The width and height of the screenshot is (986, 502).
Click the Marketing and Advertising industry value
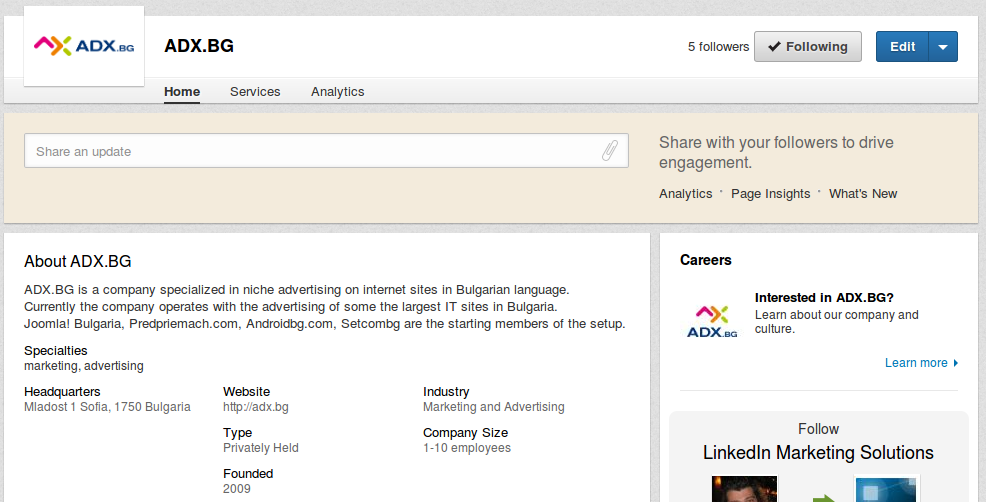pos(494,407)
